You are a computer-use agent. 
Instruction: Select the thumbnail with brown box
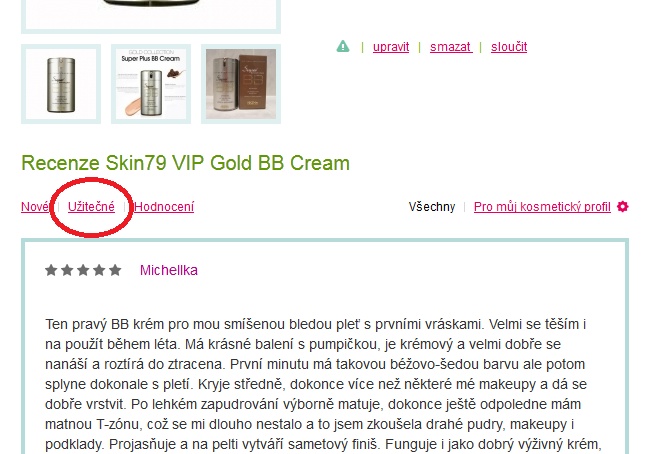241,84
